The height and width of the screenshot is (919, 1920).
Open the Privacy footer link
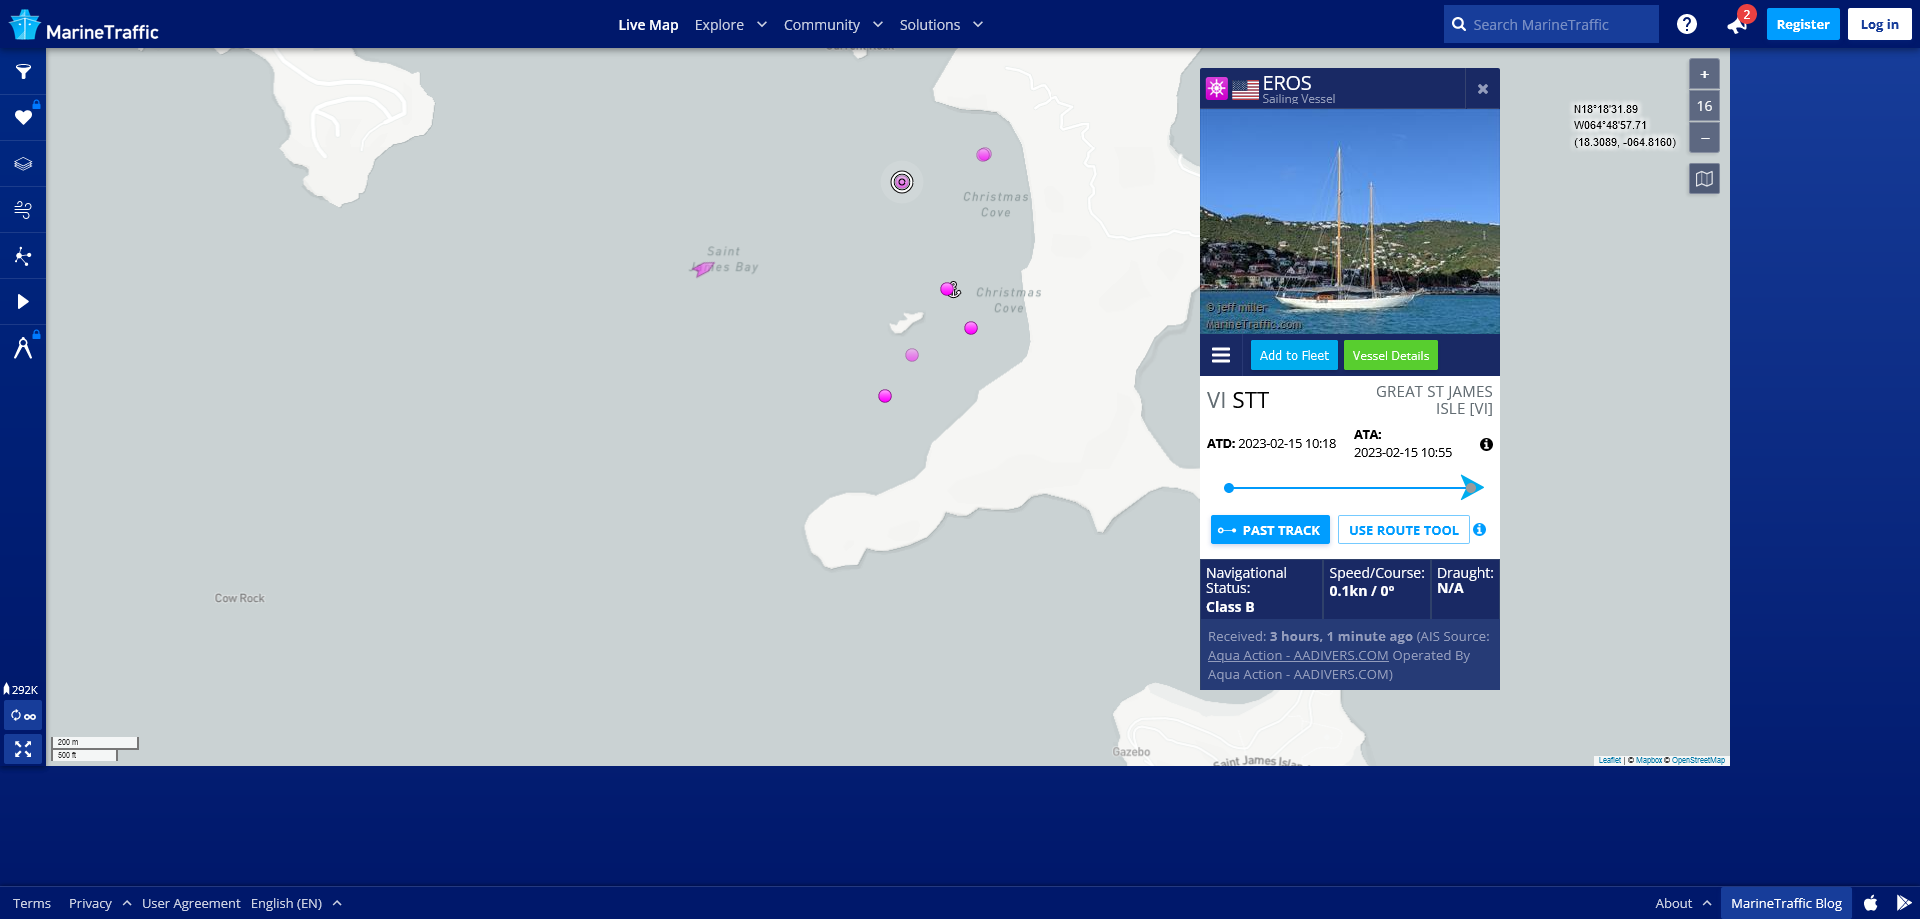coord(90,903)
